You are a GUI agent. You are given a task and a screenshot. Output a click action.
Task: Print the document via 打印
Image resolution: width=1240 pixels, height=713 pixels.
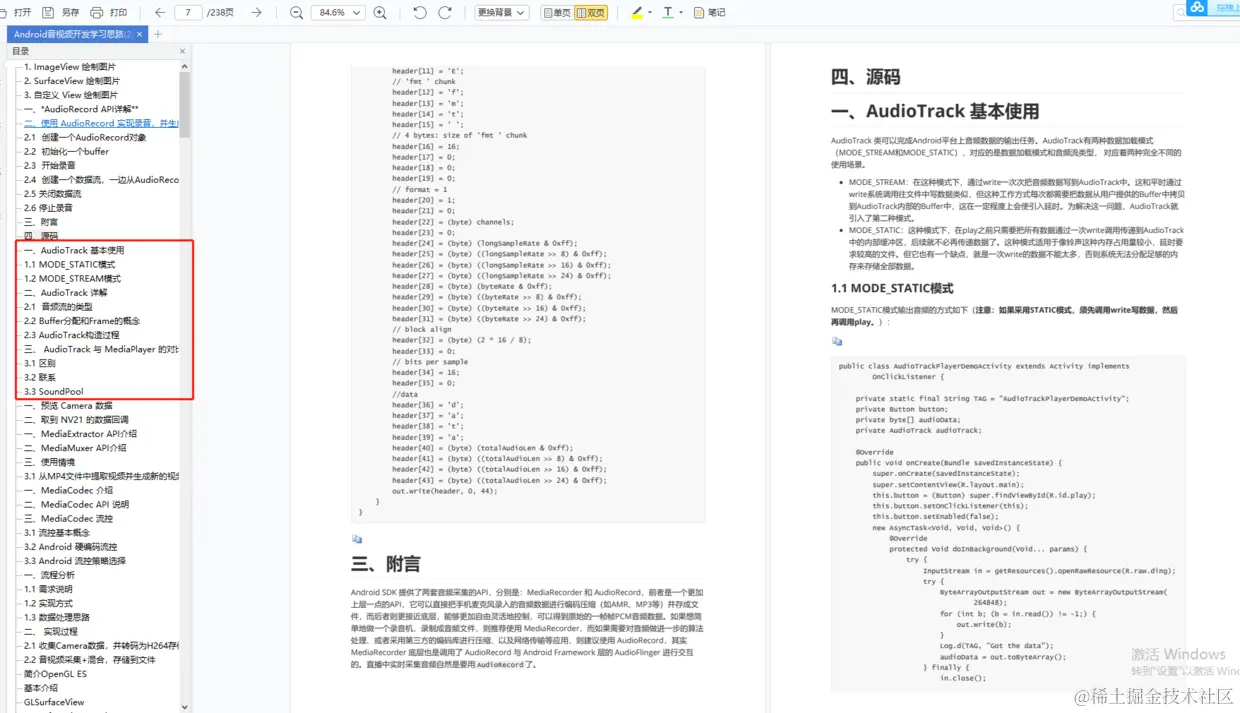[109, 13]
